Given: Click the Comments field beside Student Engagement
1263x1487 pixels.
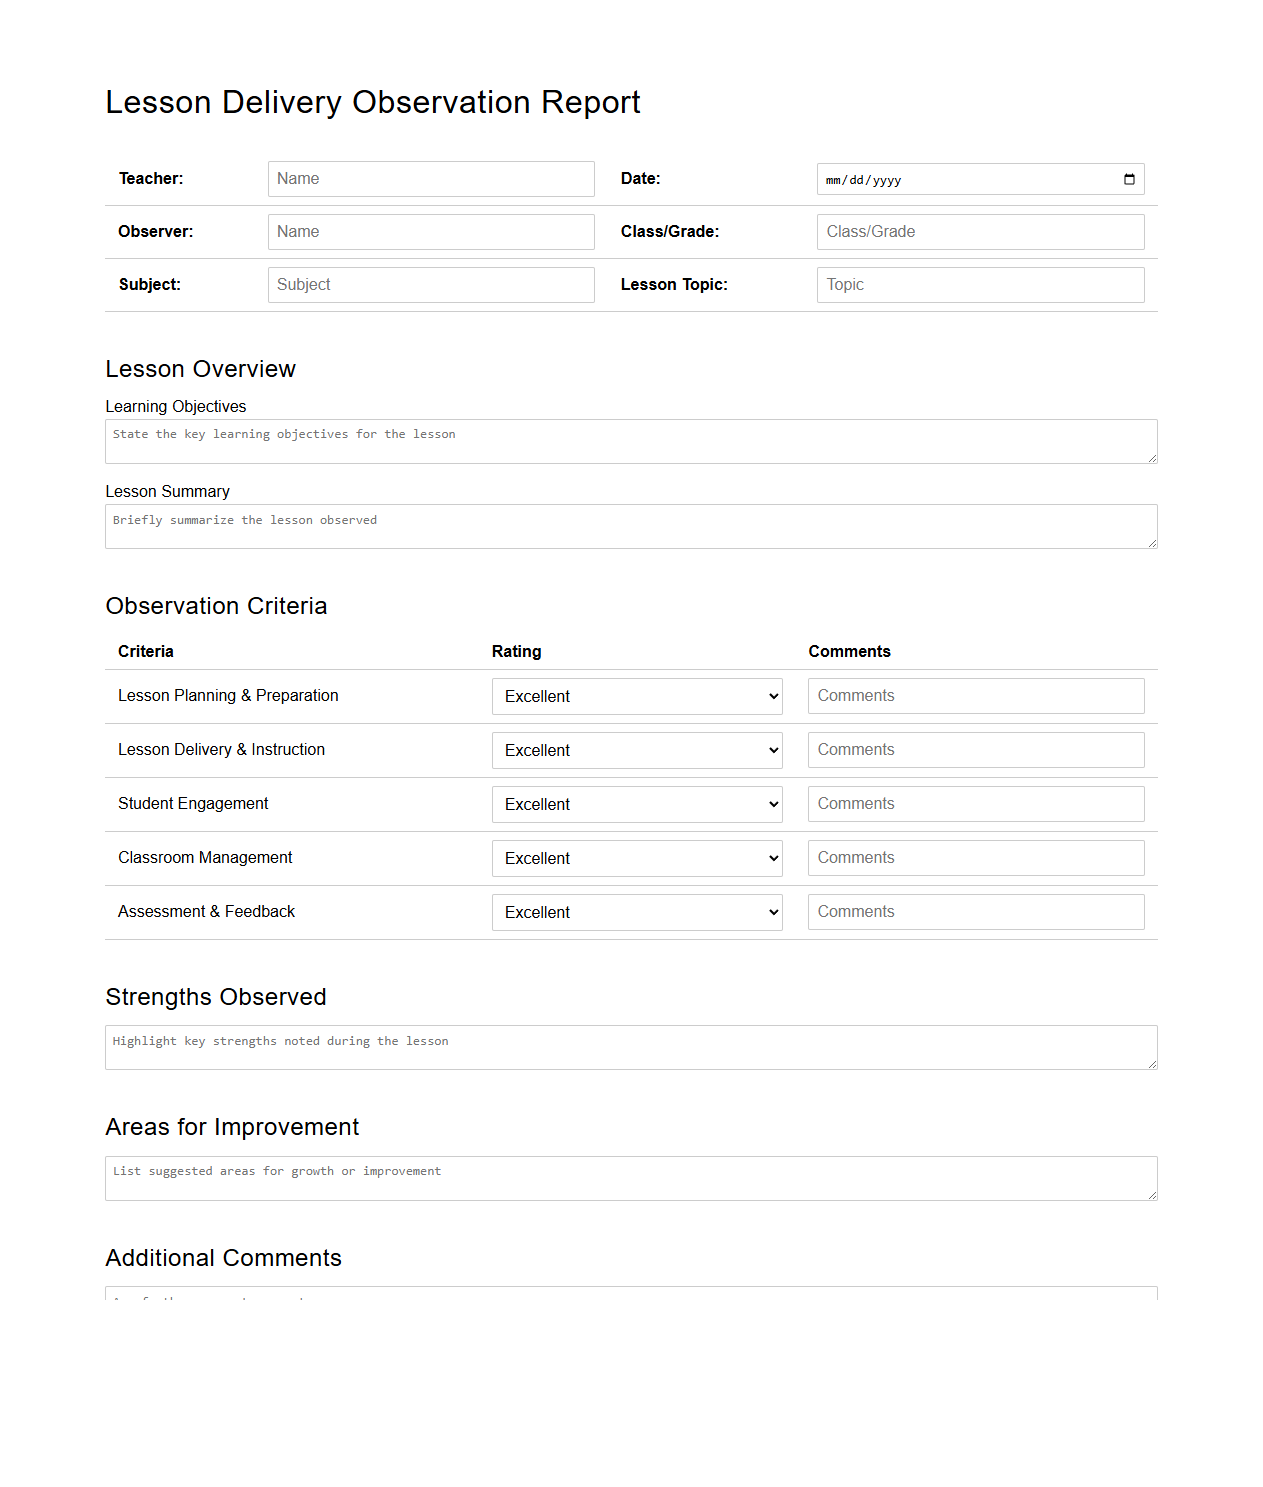Looking at the screenshot, I should [x=975, y=804].
